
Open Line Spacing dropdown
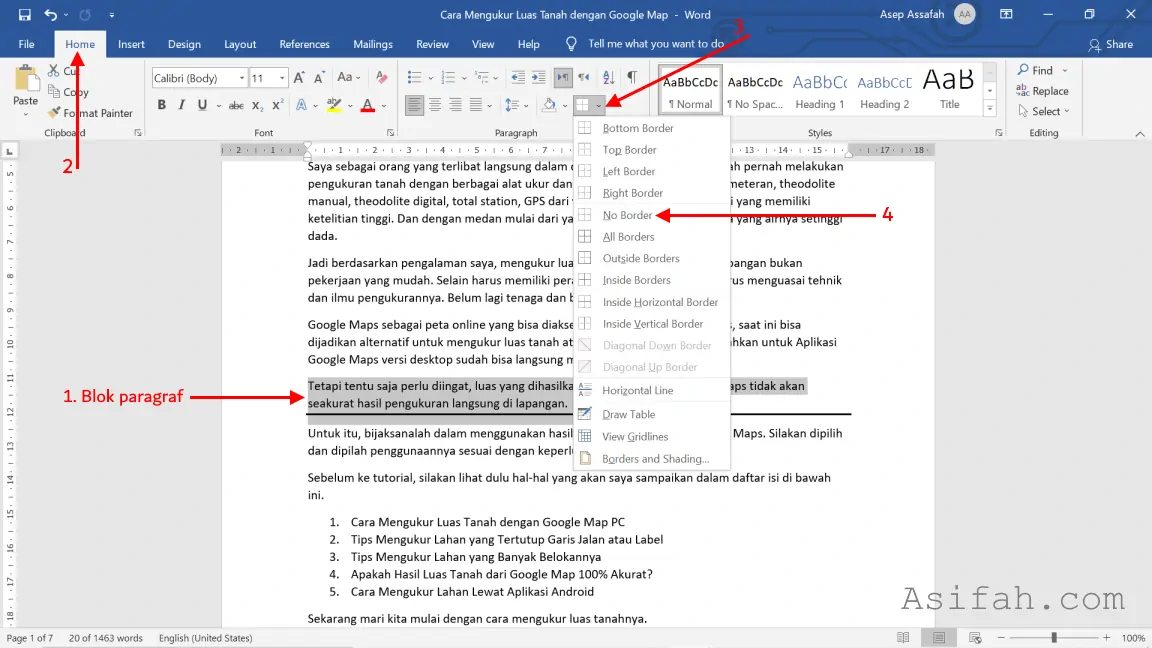coord(516,106)
